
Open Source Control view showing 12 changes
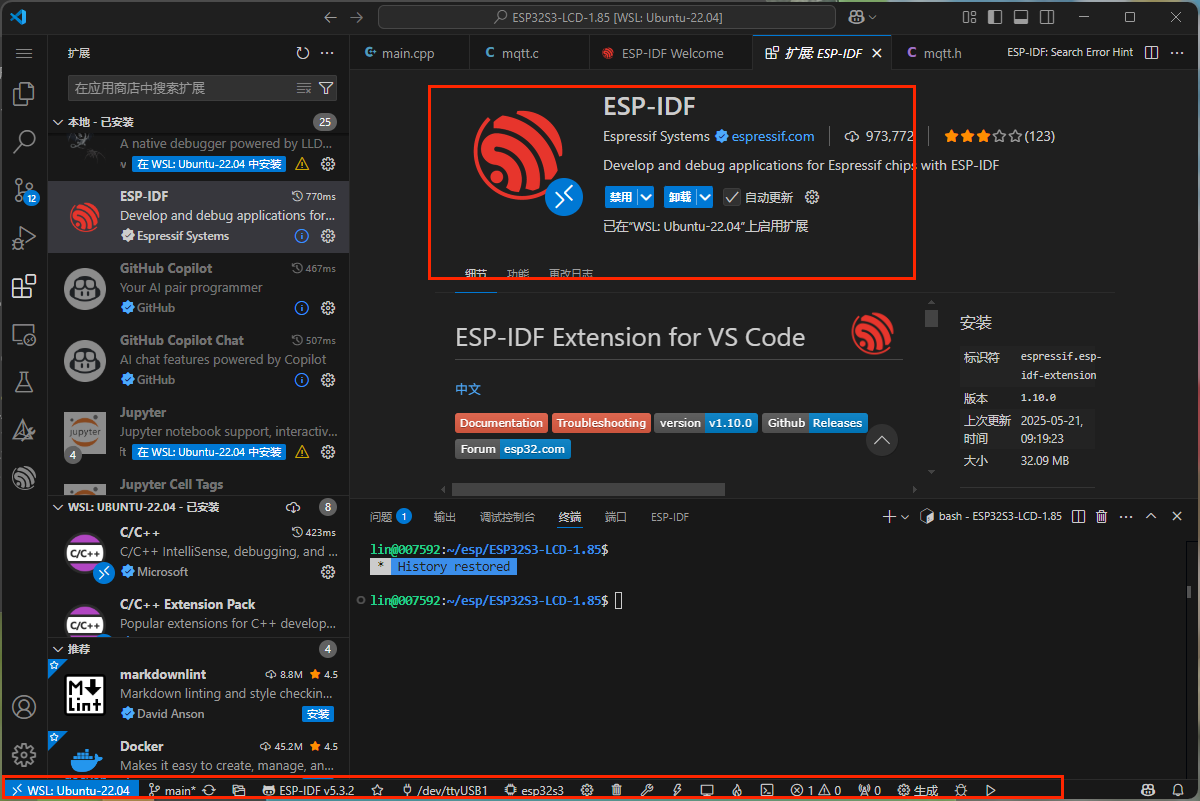pyautogui.click(x=24, y=190)
